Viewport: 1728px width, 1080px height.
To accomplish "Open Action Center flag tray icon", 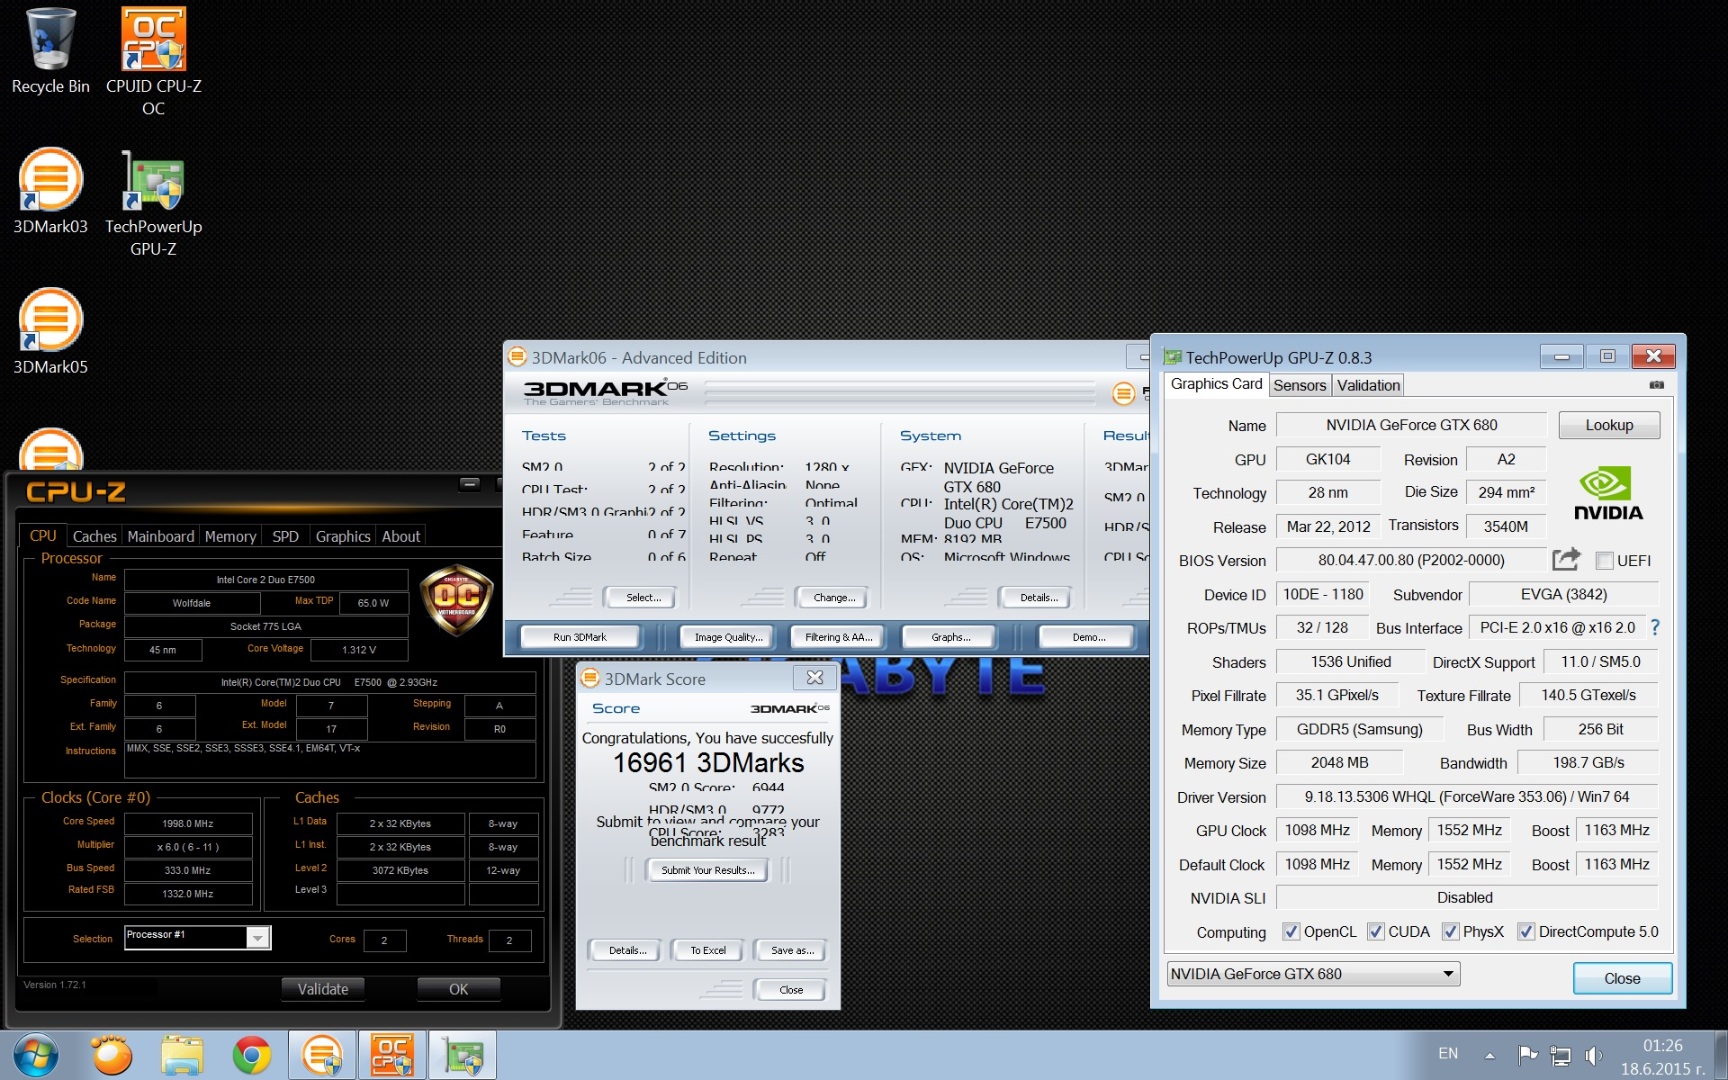I will 1527,1055.
